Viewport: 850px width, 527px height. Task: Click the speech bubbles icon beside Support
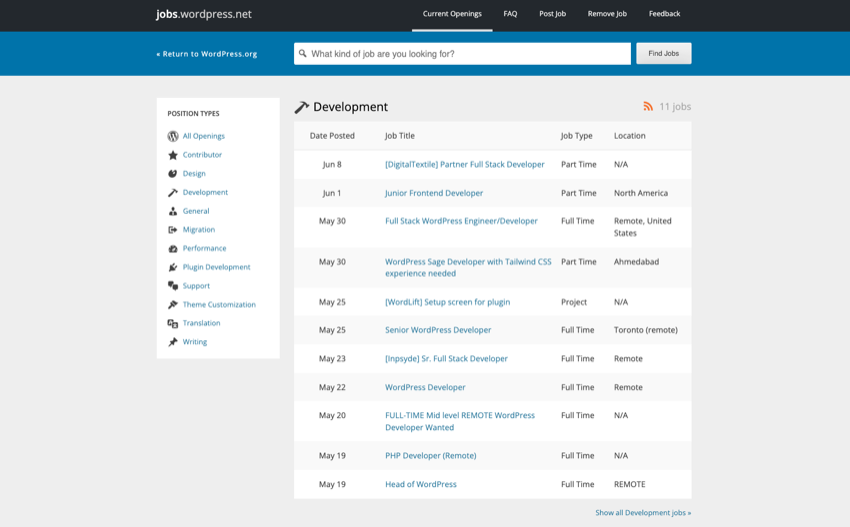click(173, 286)
